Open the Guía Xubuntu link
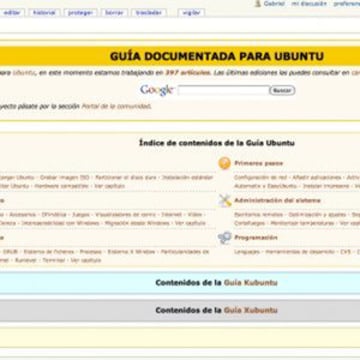Image resolution: width=360 pixels, height=360 pixels. [251, 310]
